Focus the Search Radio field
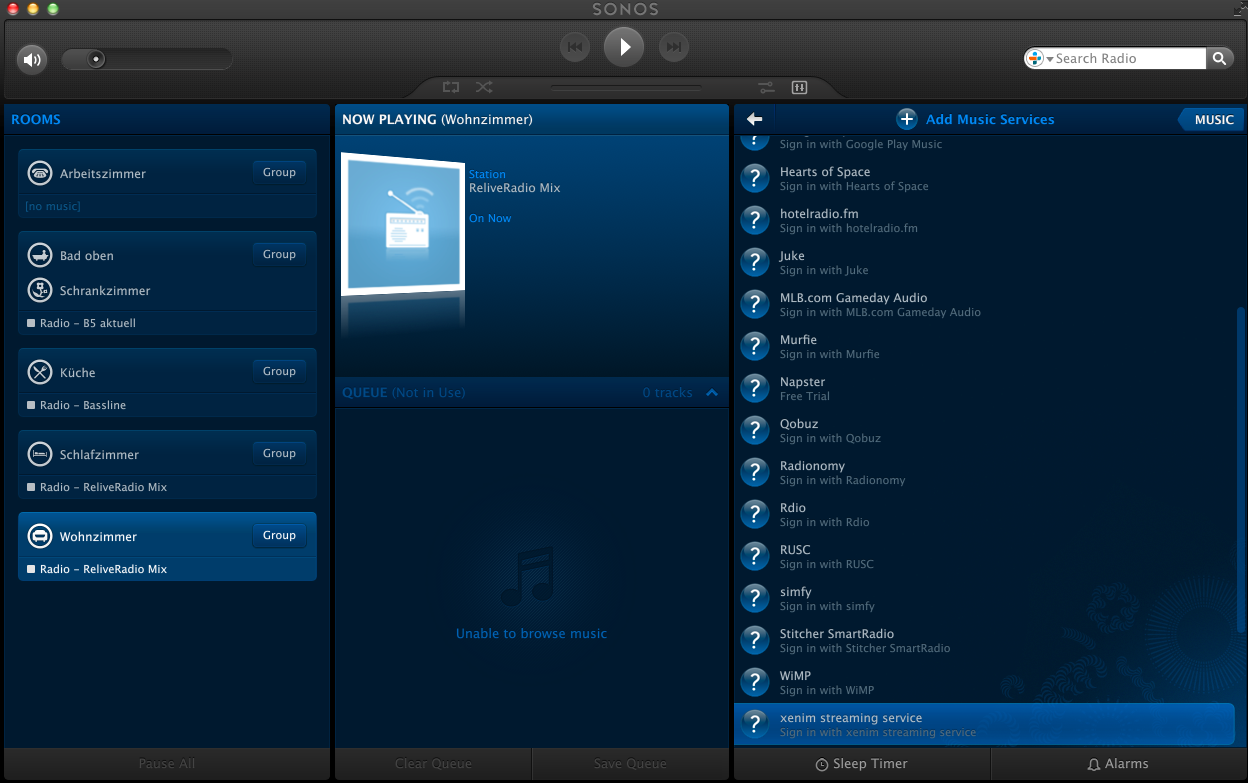Viewport: 1248px width, 783px height. coord(1129,58)
